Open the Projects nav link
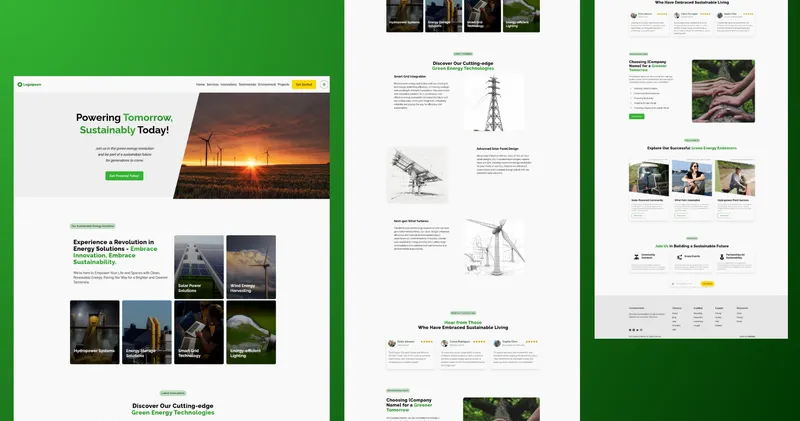 click(283, 85)
